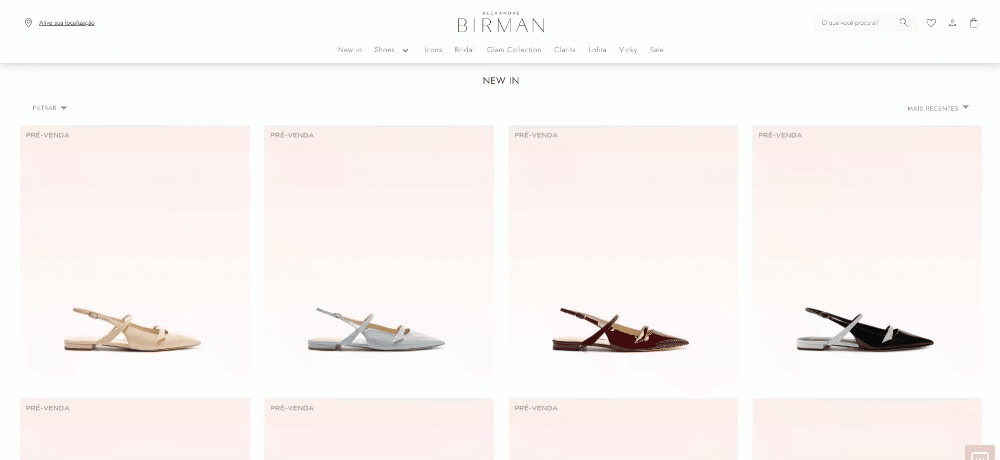Open the Bridal menu item
This screenshot has width=1000, height=460.
[x=464, y=50]
